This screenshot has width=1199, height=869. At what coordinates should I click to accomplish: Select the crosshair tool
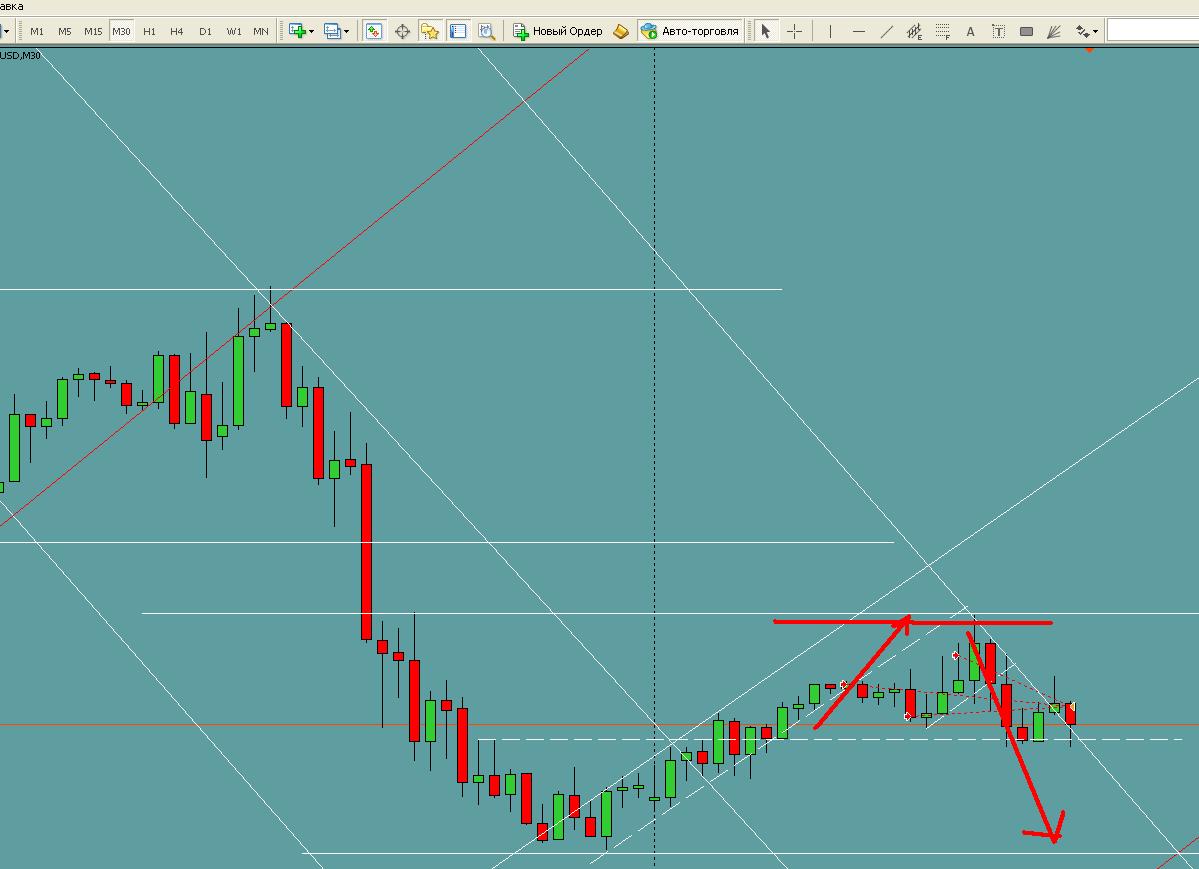coord(794,31)
